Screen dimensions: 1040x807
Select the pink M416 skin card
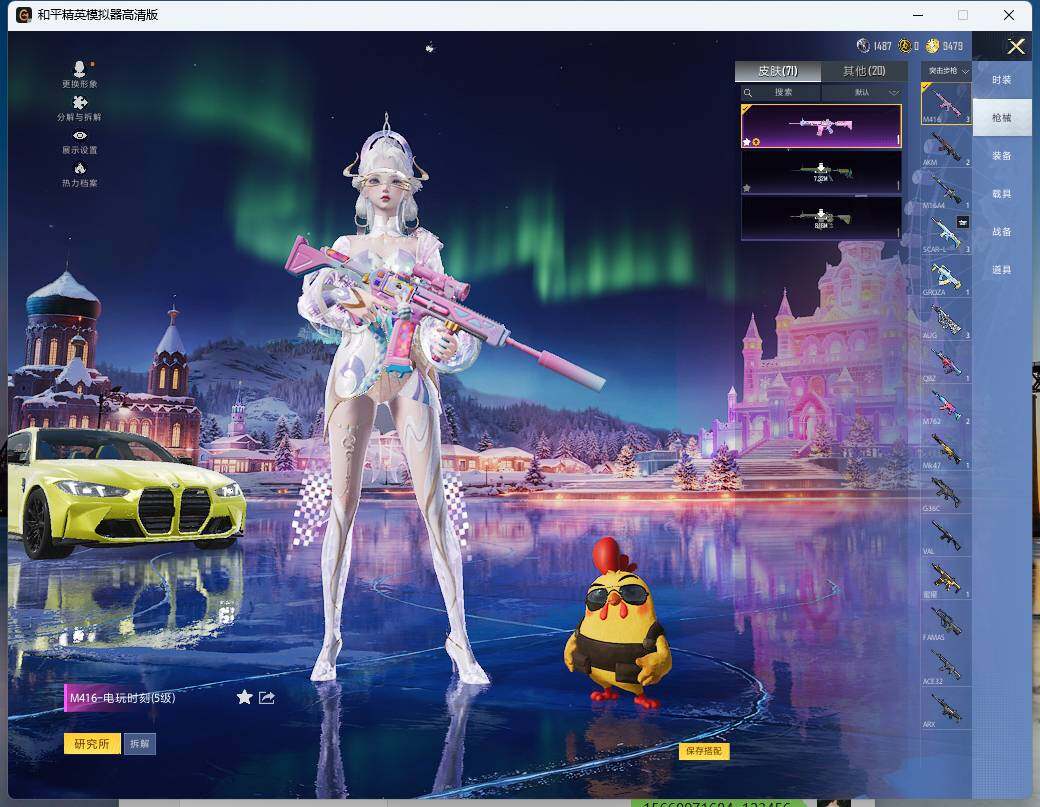coord(821,126)
